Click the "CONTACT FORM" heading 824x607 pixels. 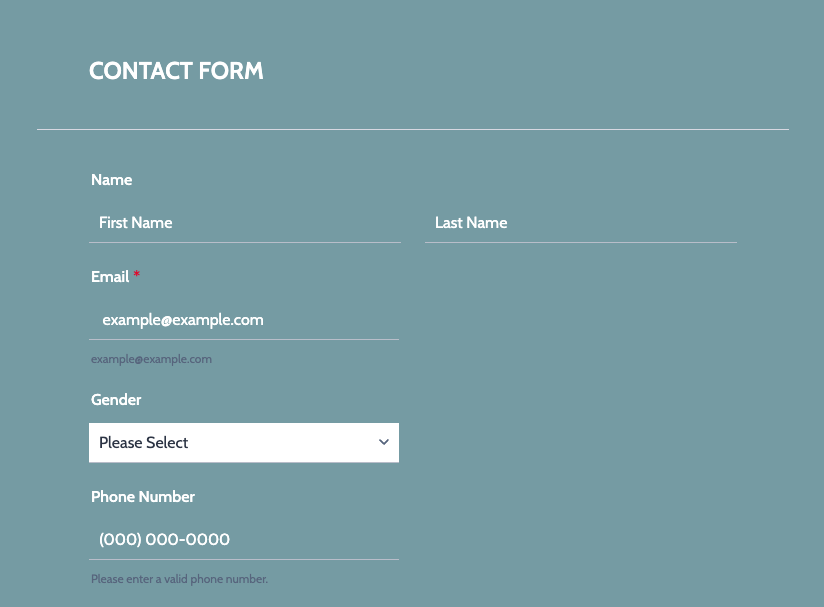[x=176, y=71]
